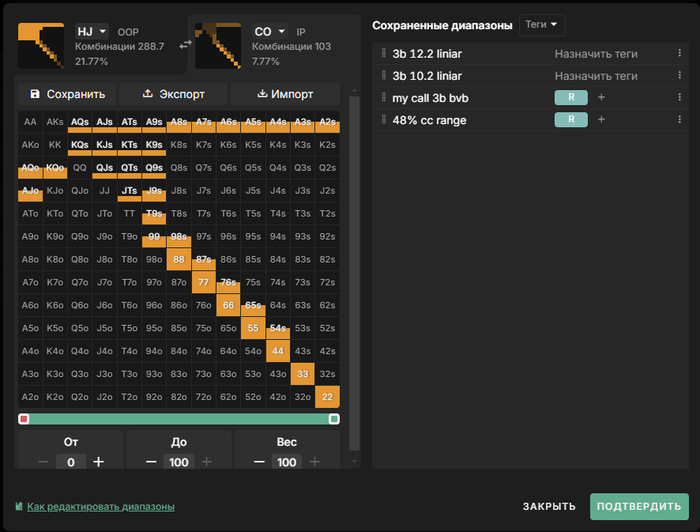
Task: Click the 'До' value field showing 100
Action: coord(179,462)
